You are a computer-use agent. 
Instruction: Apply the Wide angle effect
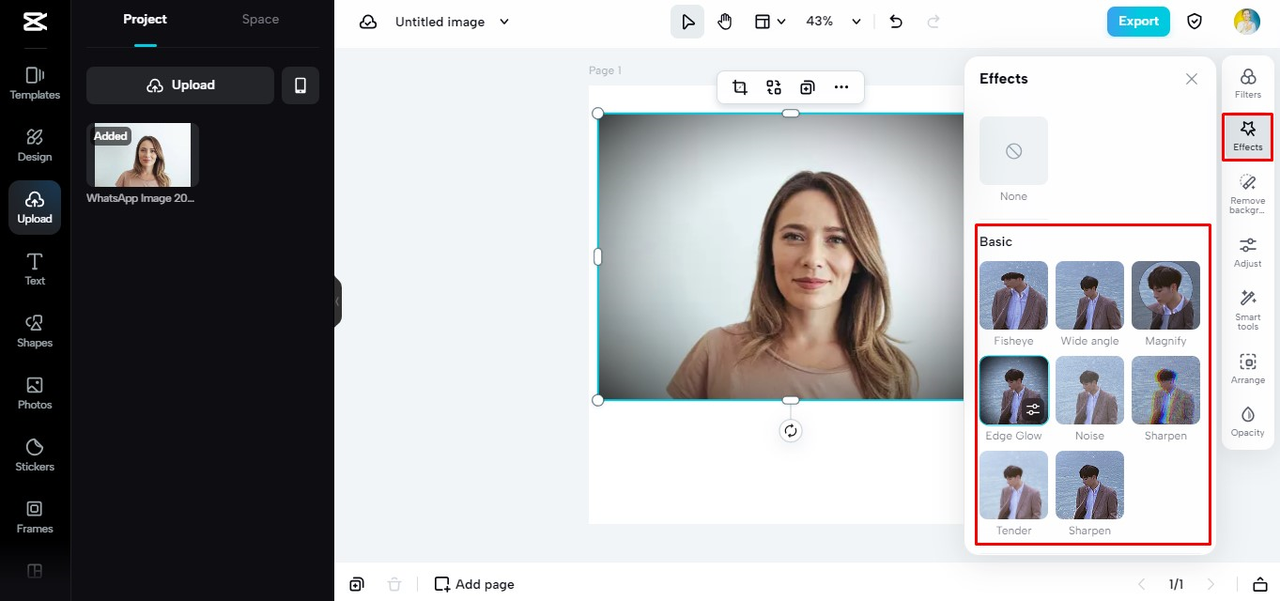[x=1090, y=295]
